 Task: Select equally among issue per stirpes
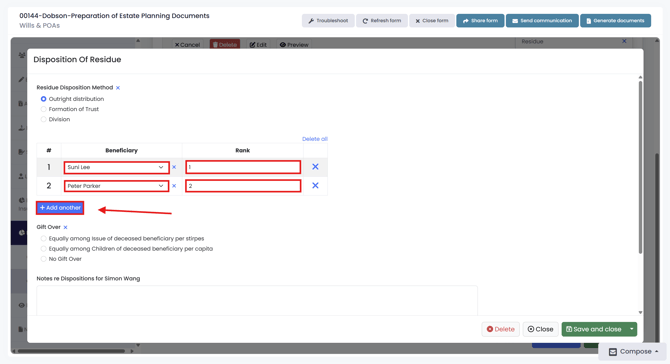tap(44, 238)
